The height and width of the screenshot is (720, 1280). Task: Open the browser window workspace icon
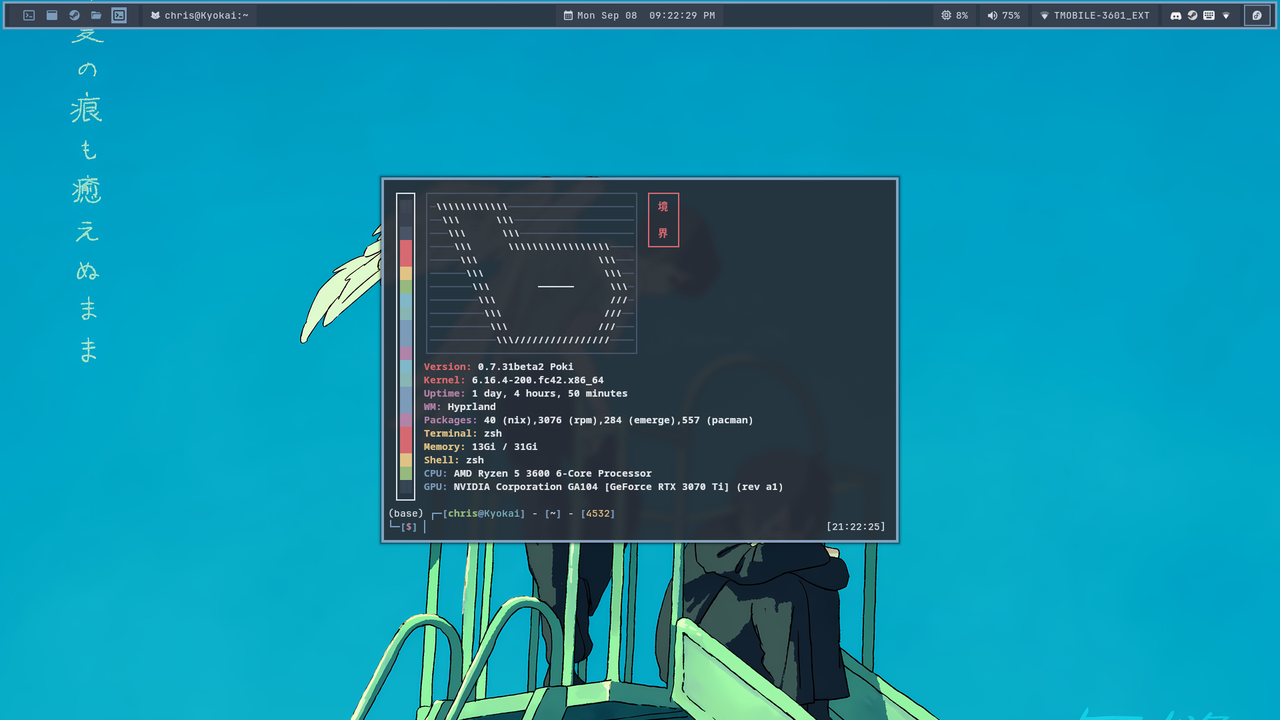point(51,15)
